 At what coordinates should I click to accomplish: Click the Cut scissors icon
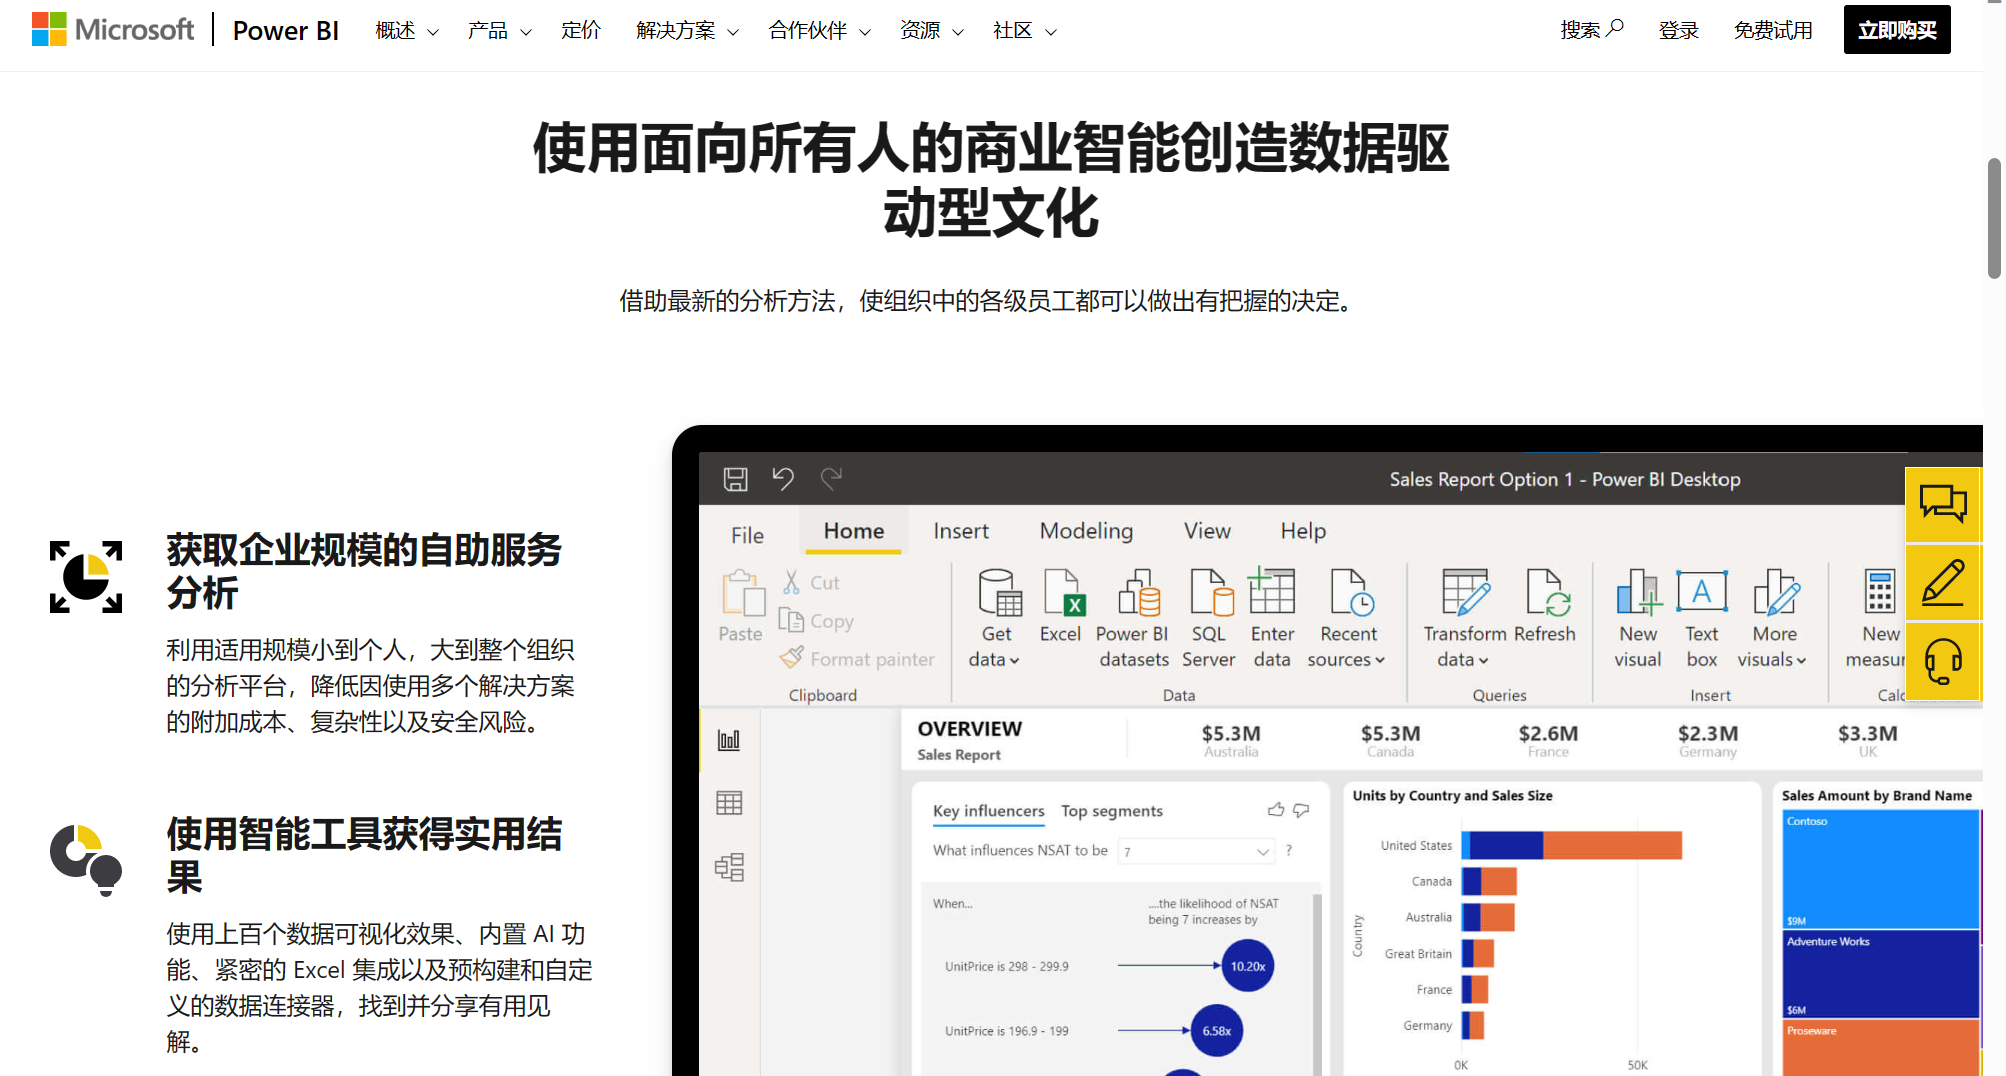tap(791, 582)
